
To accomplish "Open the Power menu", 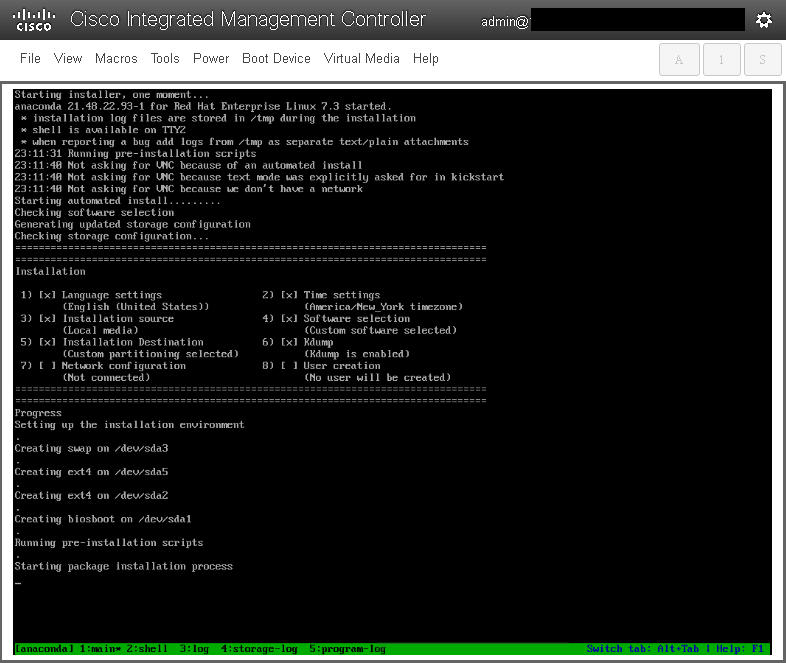I will [211, 59].
